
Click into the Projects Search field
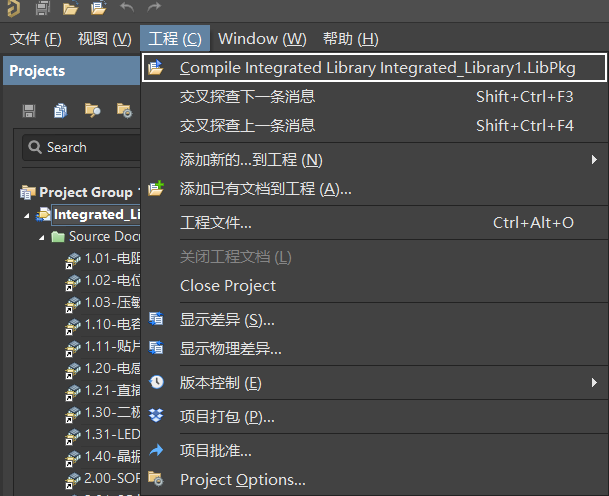click(82, 147)
